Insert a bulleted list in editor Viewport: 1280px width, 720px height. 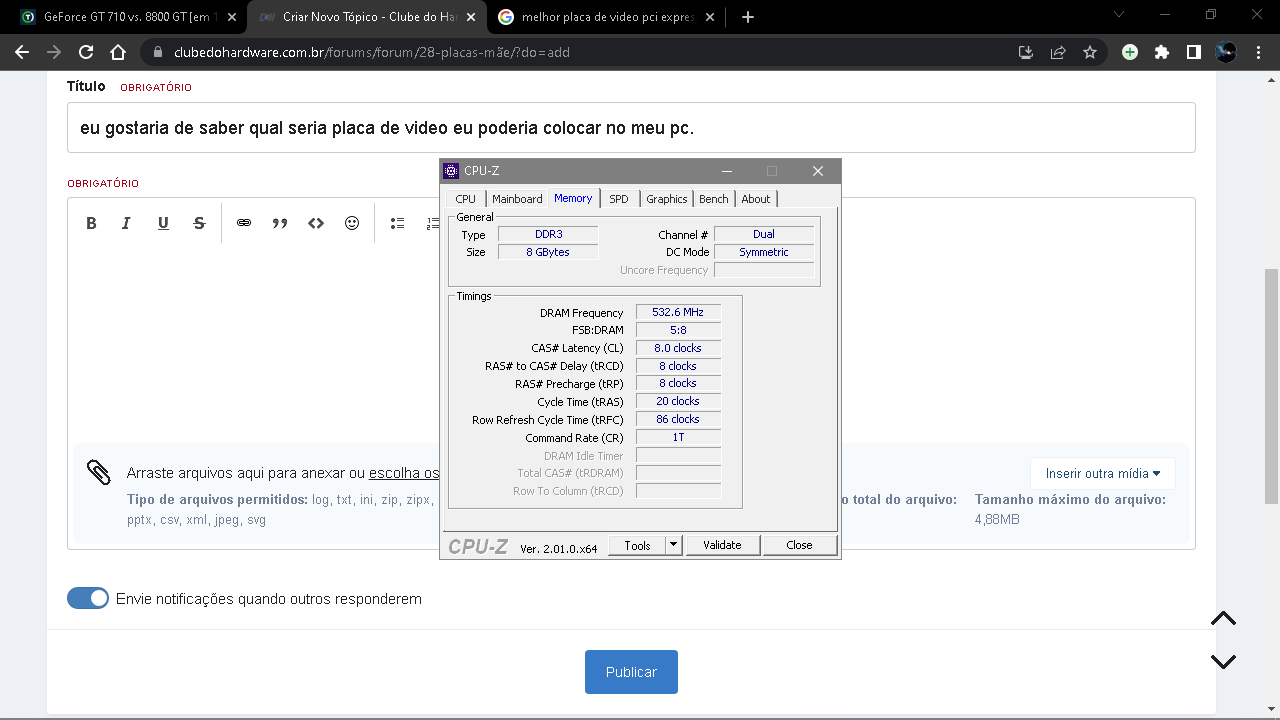tap(397, 223)
